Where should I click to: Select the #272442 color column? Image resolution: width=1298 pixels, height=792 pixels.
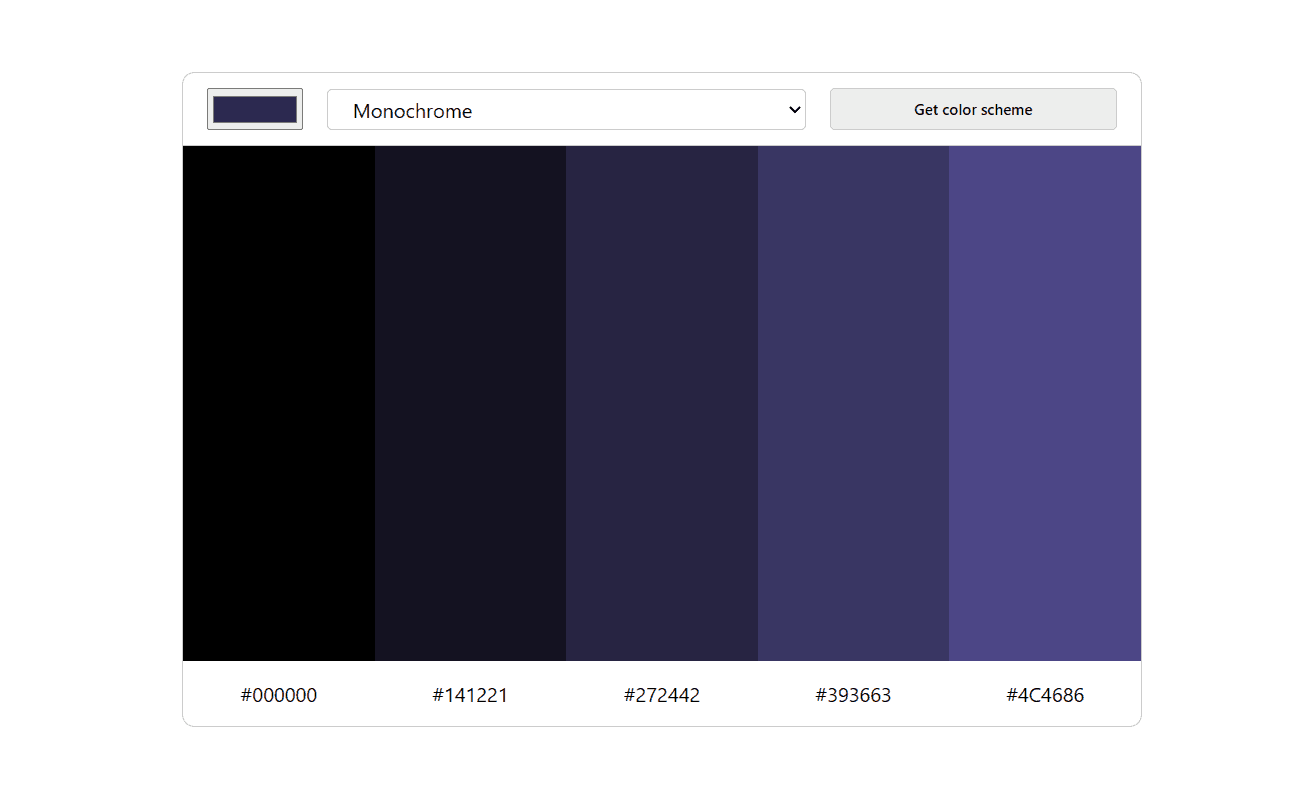662,403
